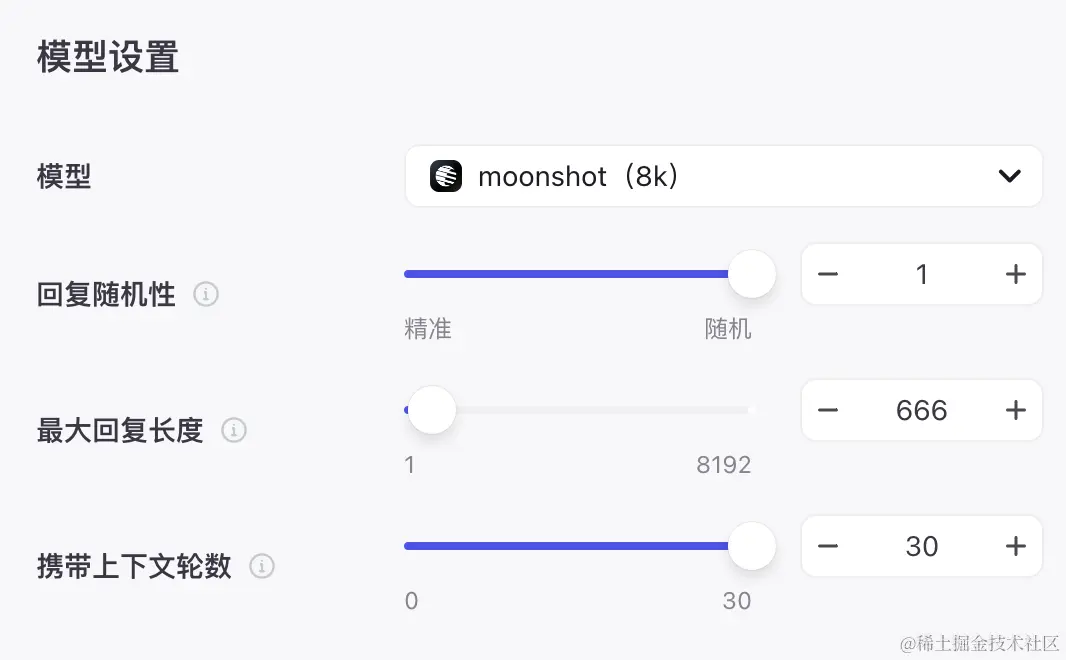The image size is (1066, 660).
Task: Click the 携带上下文轮数 slider handle
Action: pos(752,546)
